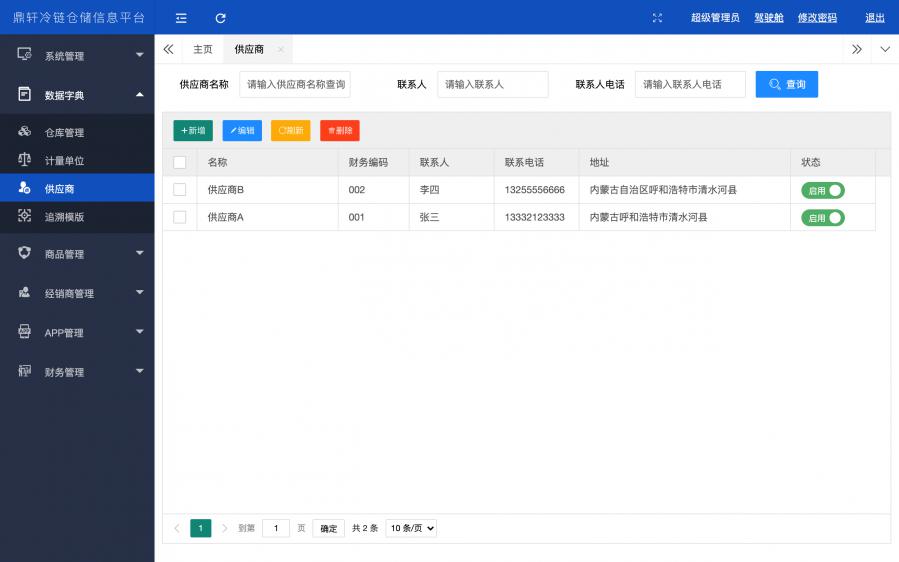Expand the 商品管理 sidebar menu
This screenshot has height=562, width=899.
77,254
